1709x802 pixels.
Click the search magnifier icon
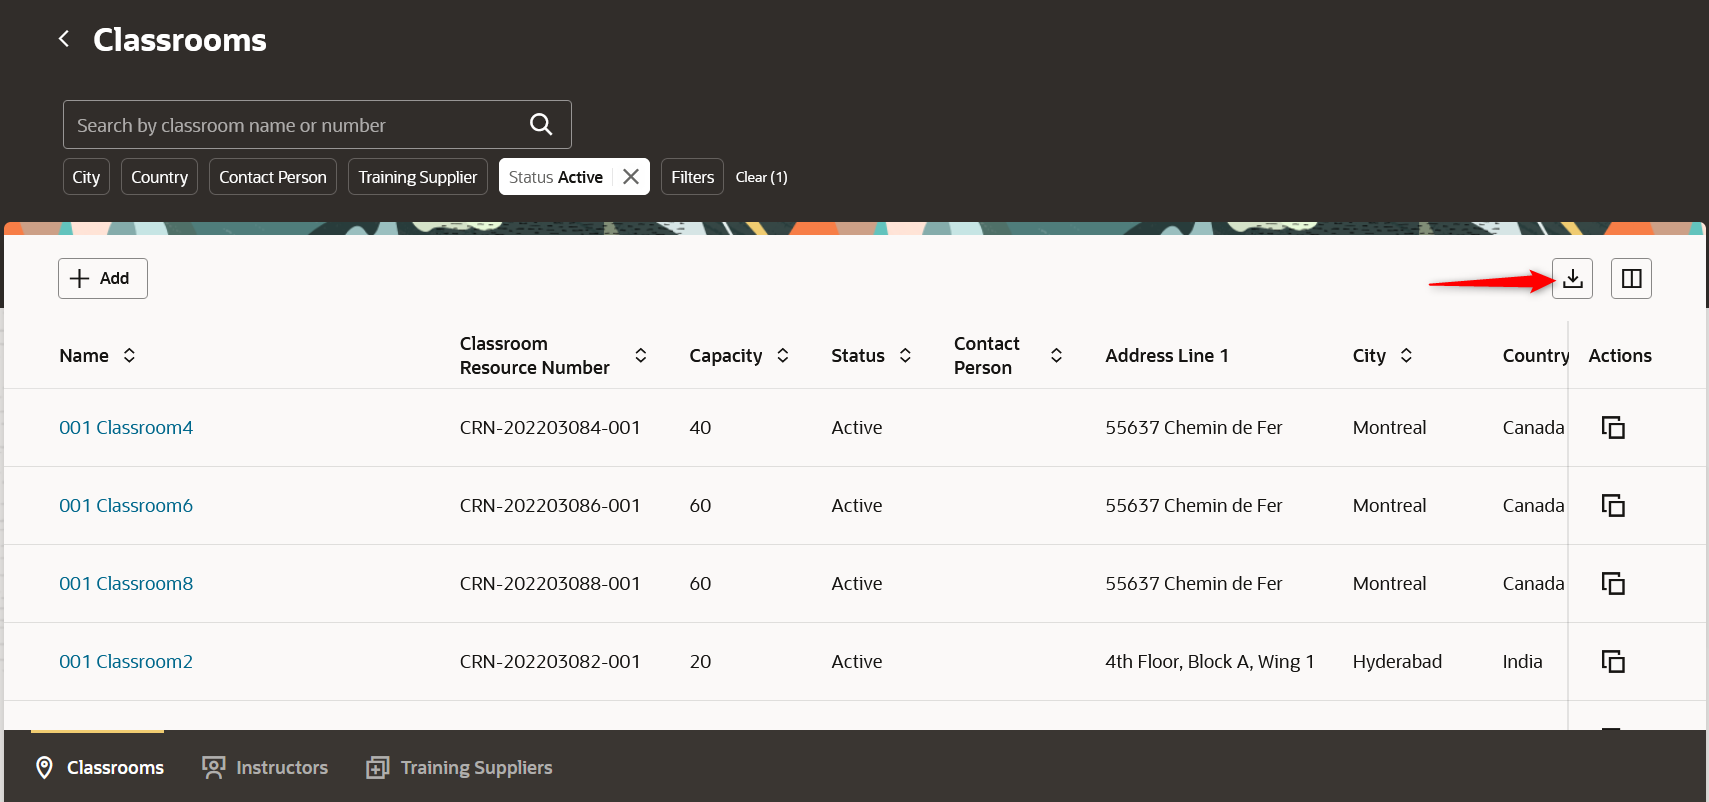(541, 124)
